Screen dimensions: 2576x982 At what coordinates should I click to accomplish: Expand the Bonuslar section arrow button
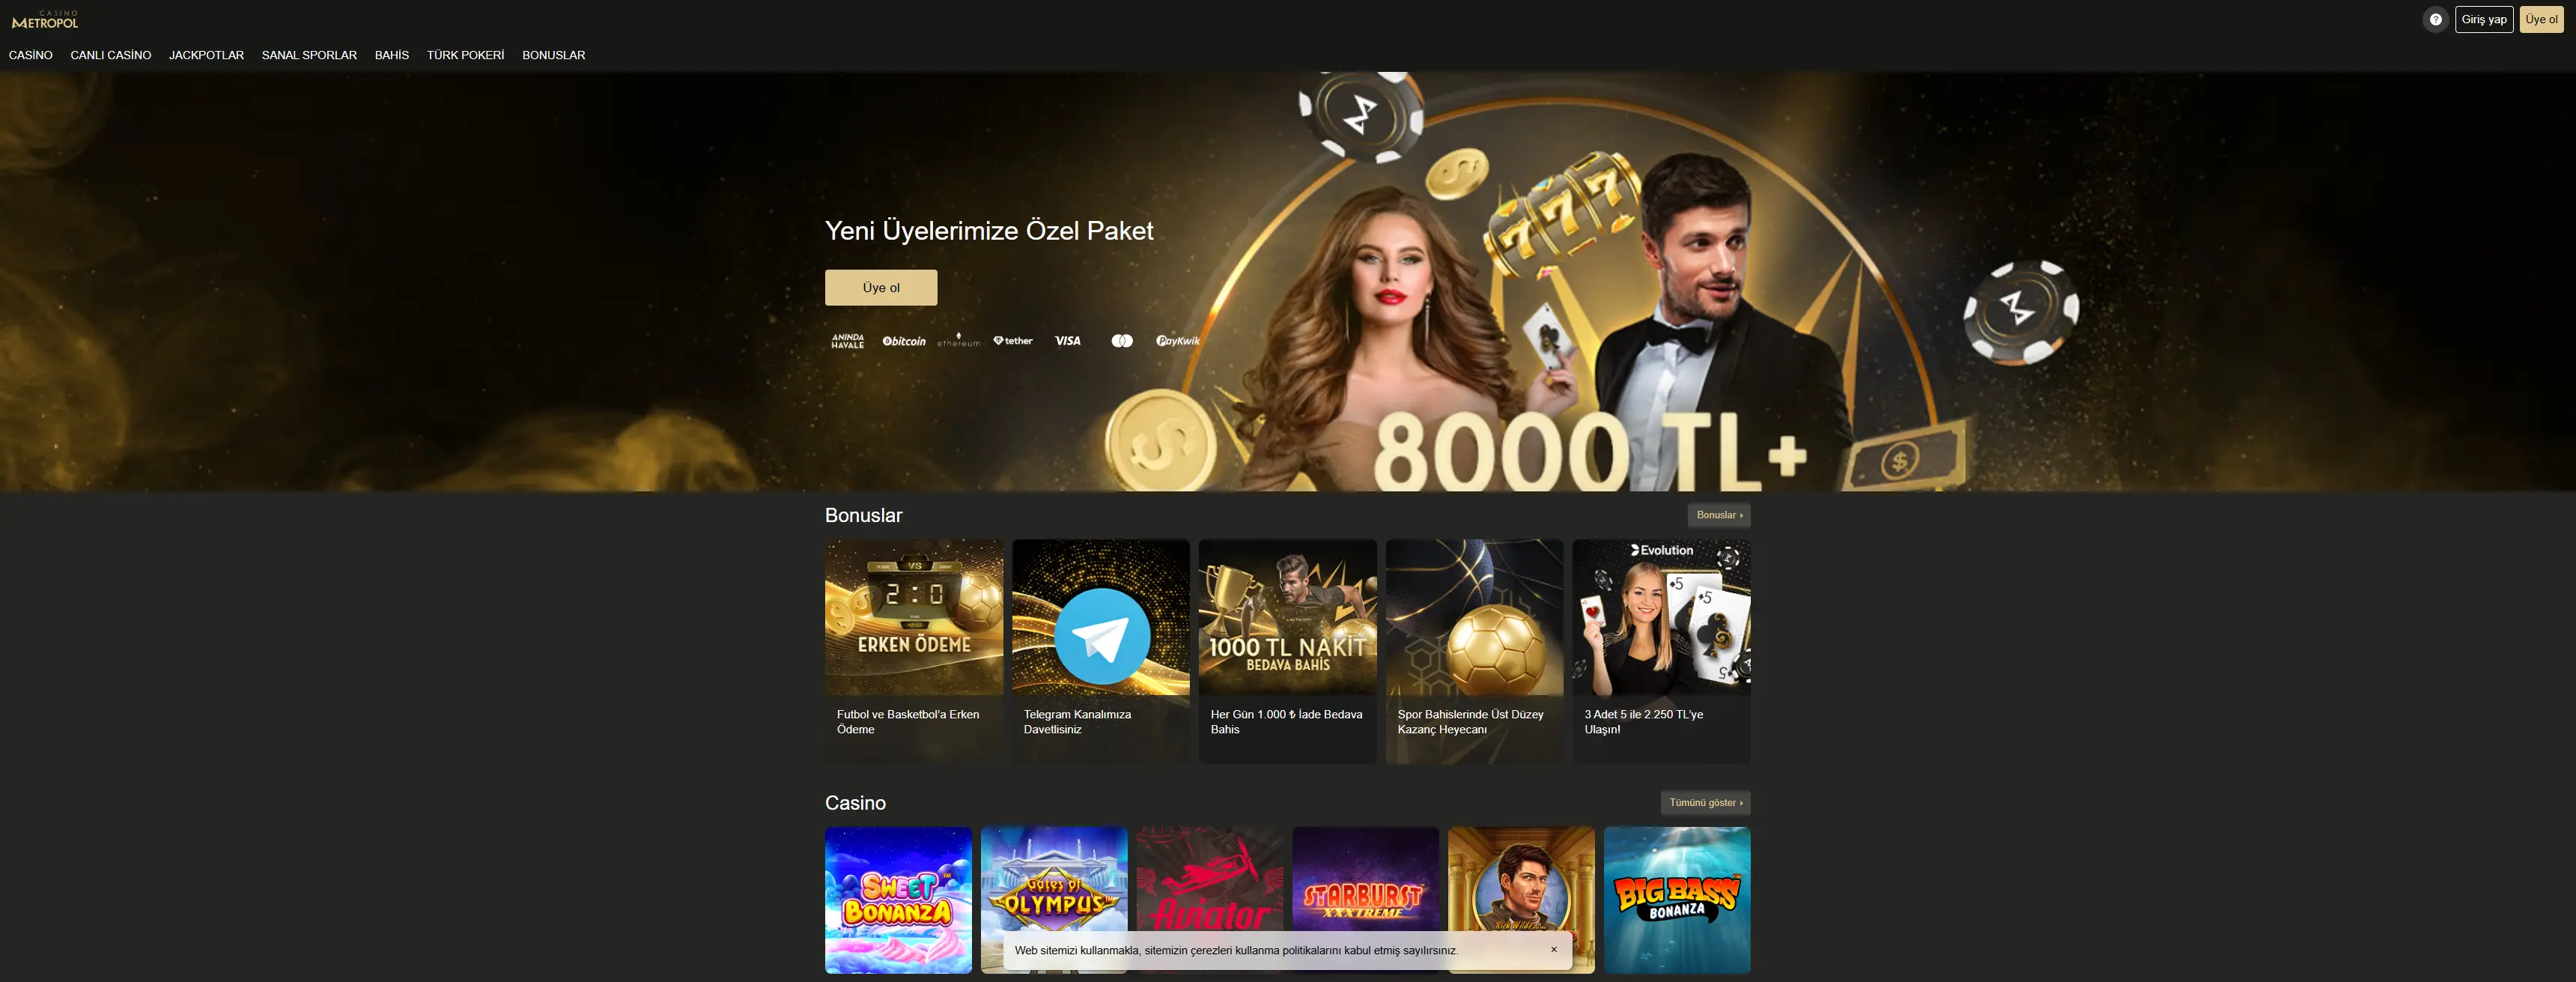(x=1719, y=515)
